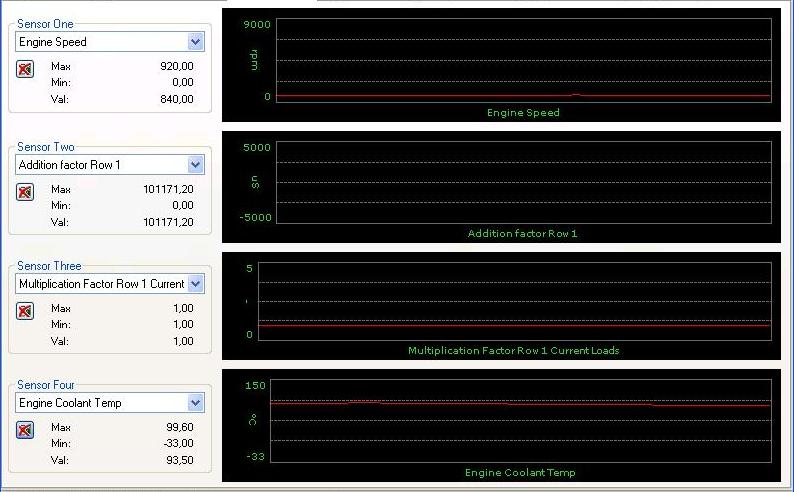Click the green Engine Speed graph caption
The width and height of the screenshot is (794, 492).
[523, 112]
